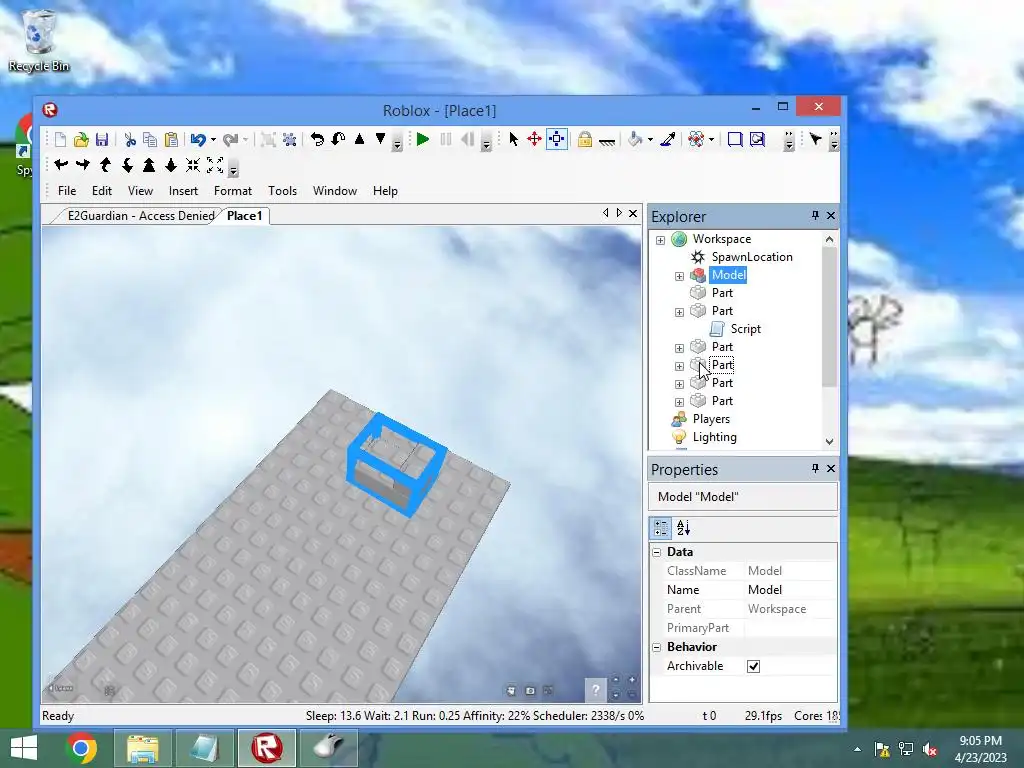Tilt camera up with the curved up arrow

[105, 165]
